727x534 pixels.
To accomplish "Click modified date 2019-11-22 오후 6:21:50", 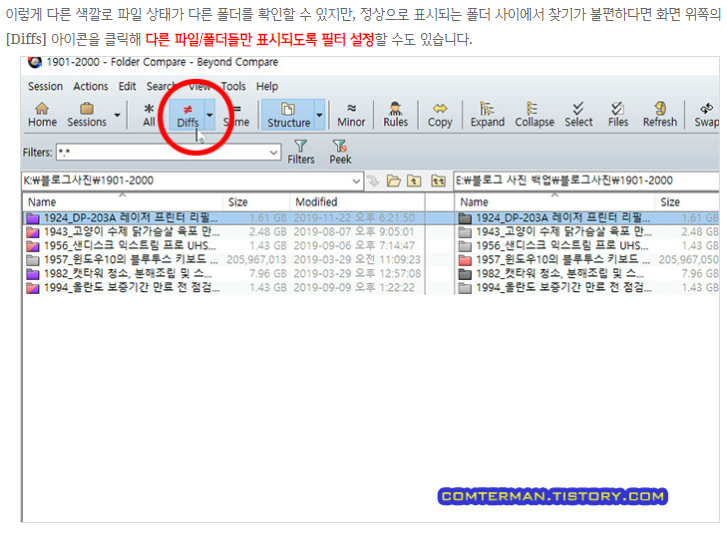I will pos(354,218).
